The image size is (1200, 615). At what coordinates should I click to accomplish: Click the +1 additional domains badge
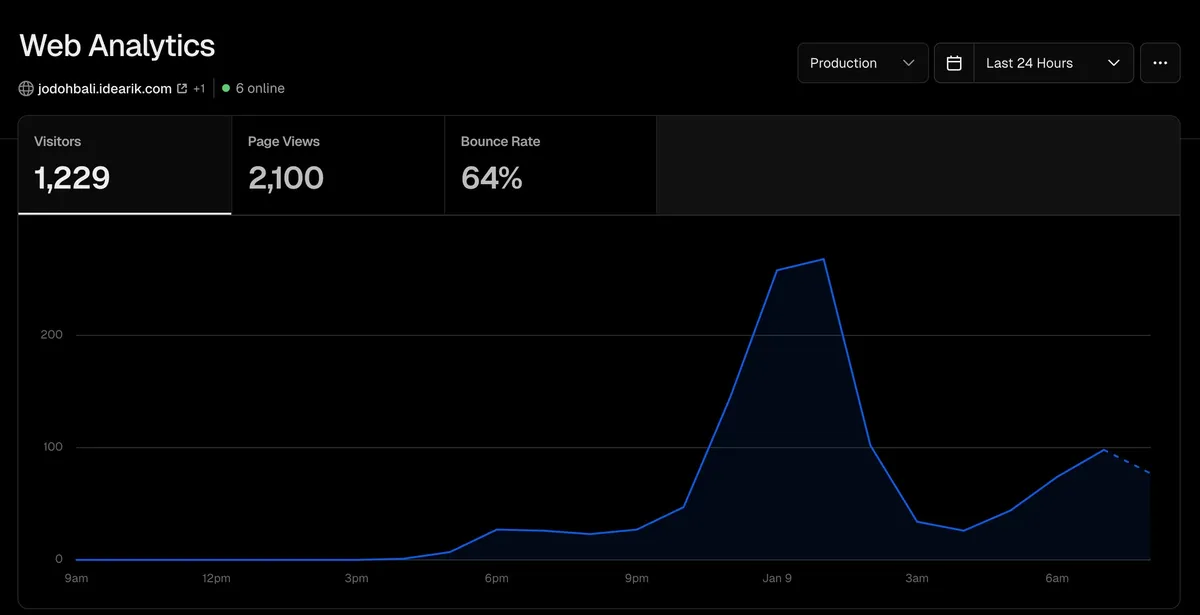[199, 88]
